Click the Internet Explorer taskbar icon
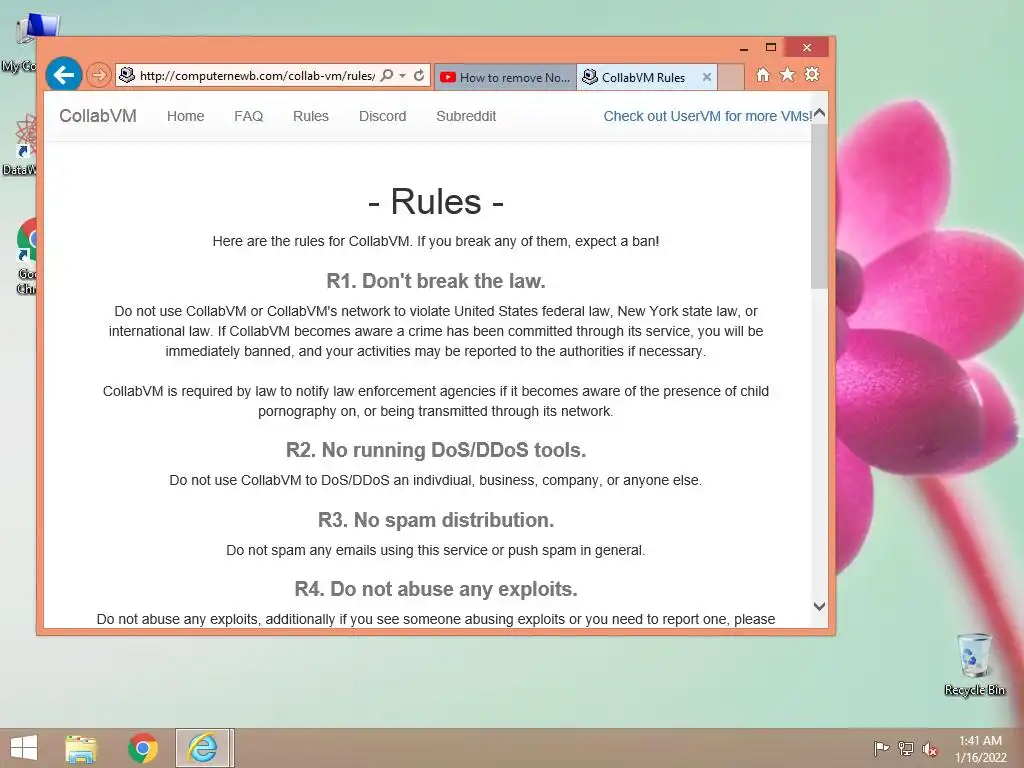 (x=203, y=748)
